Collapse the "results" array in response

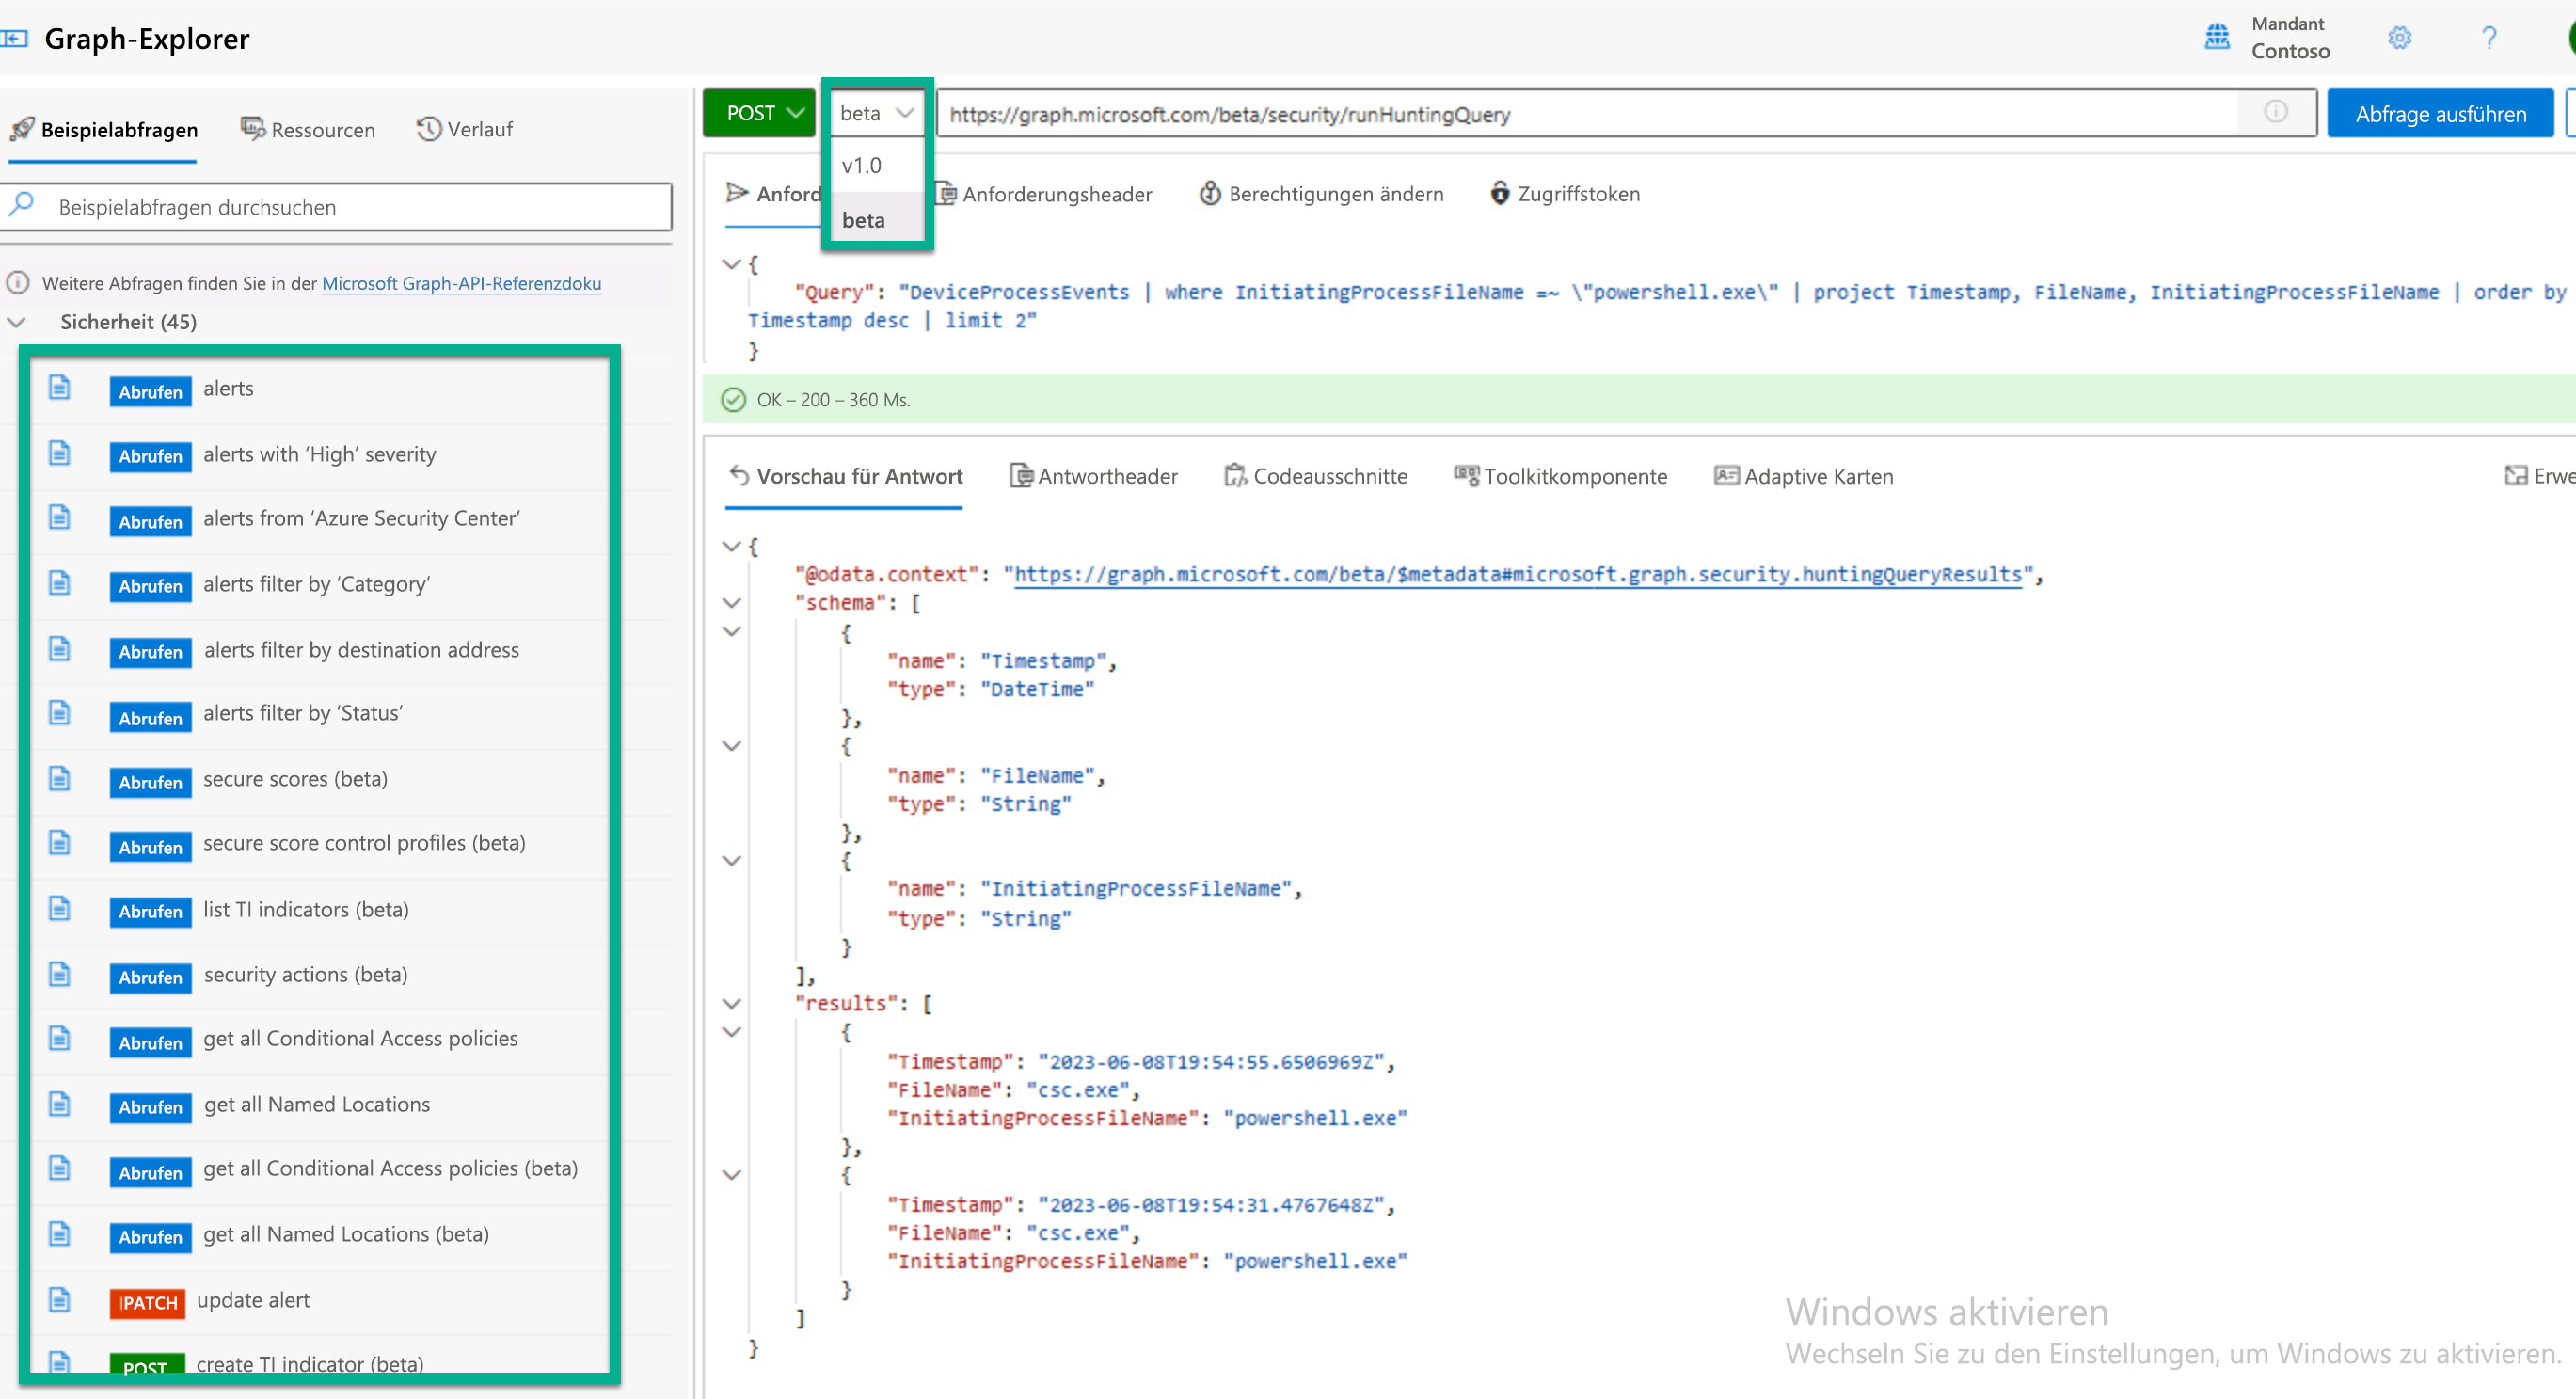pyautogui.click(x=732, y=1003)
